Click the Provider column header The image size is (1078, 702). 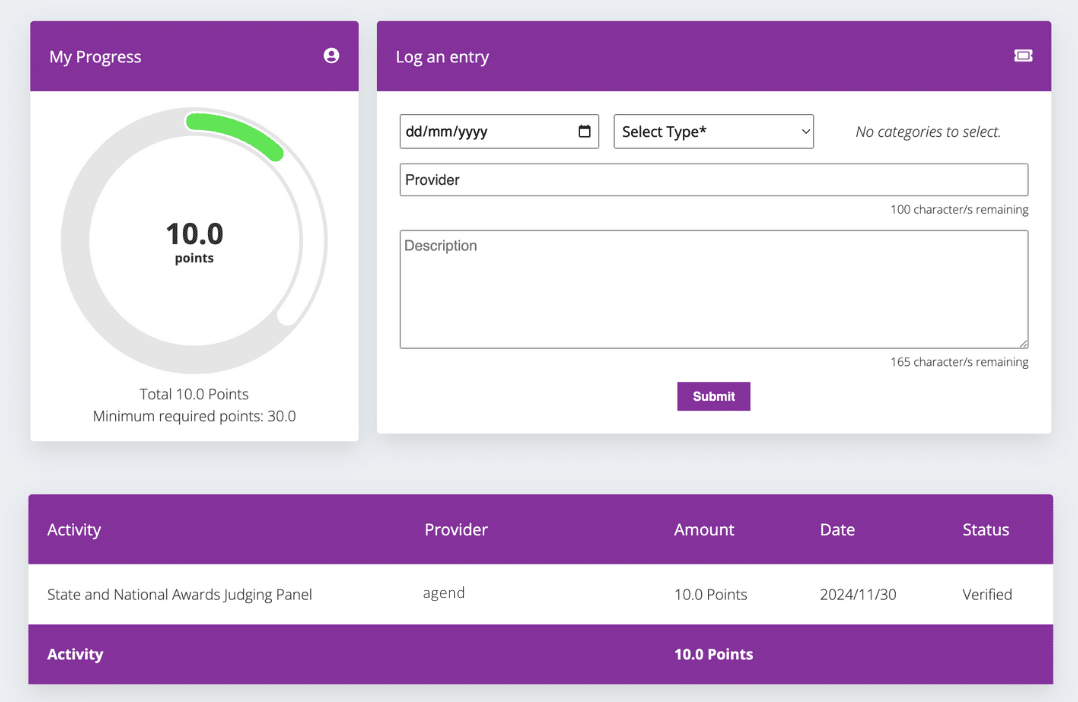(x=456, y=530)
